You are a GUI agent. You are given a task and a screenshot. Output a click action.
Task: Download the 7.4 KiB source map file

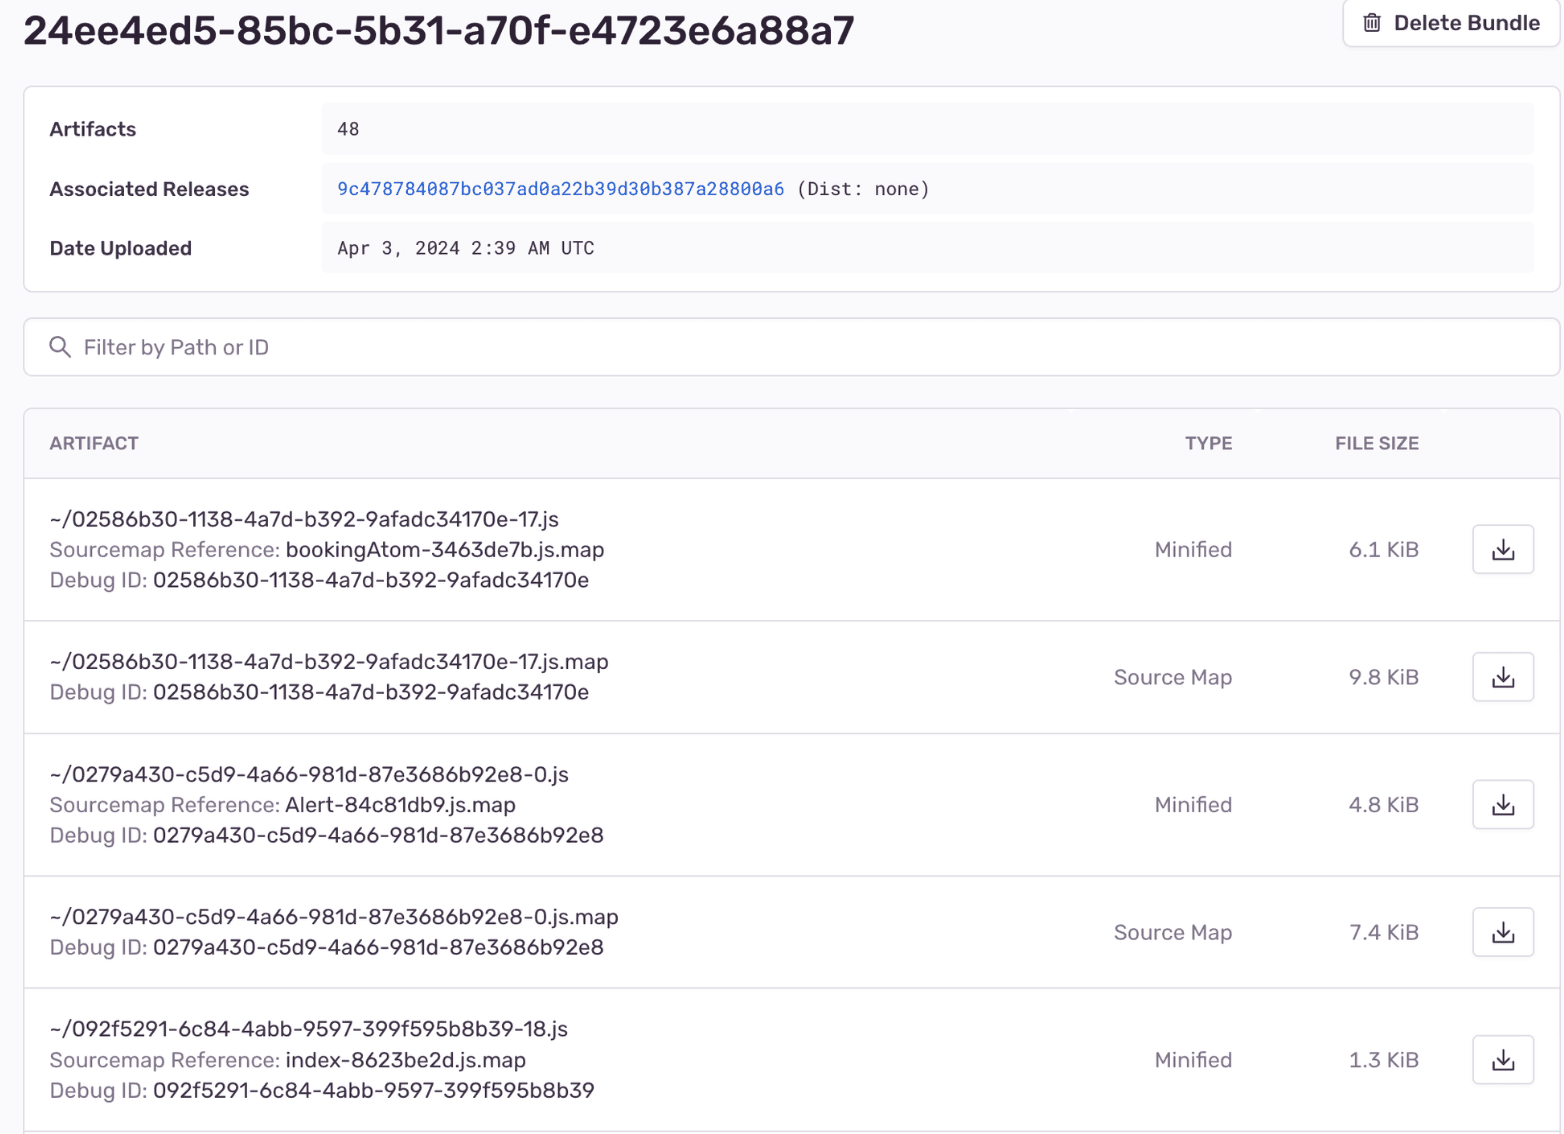1502,932
